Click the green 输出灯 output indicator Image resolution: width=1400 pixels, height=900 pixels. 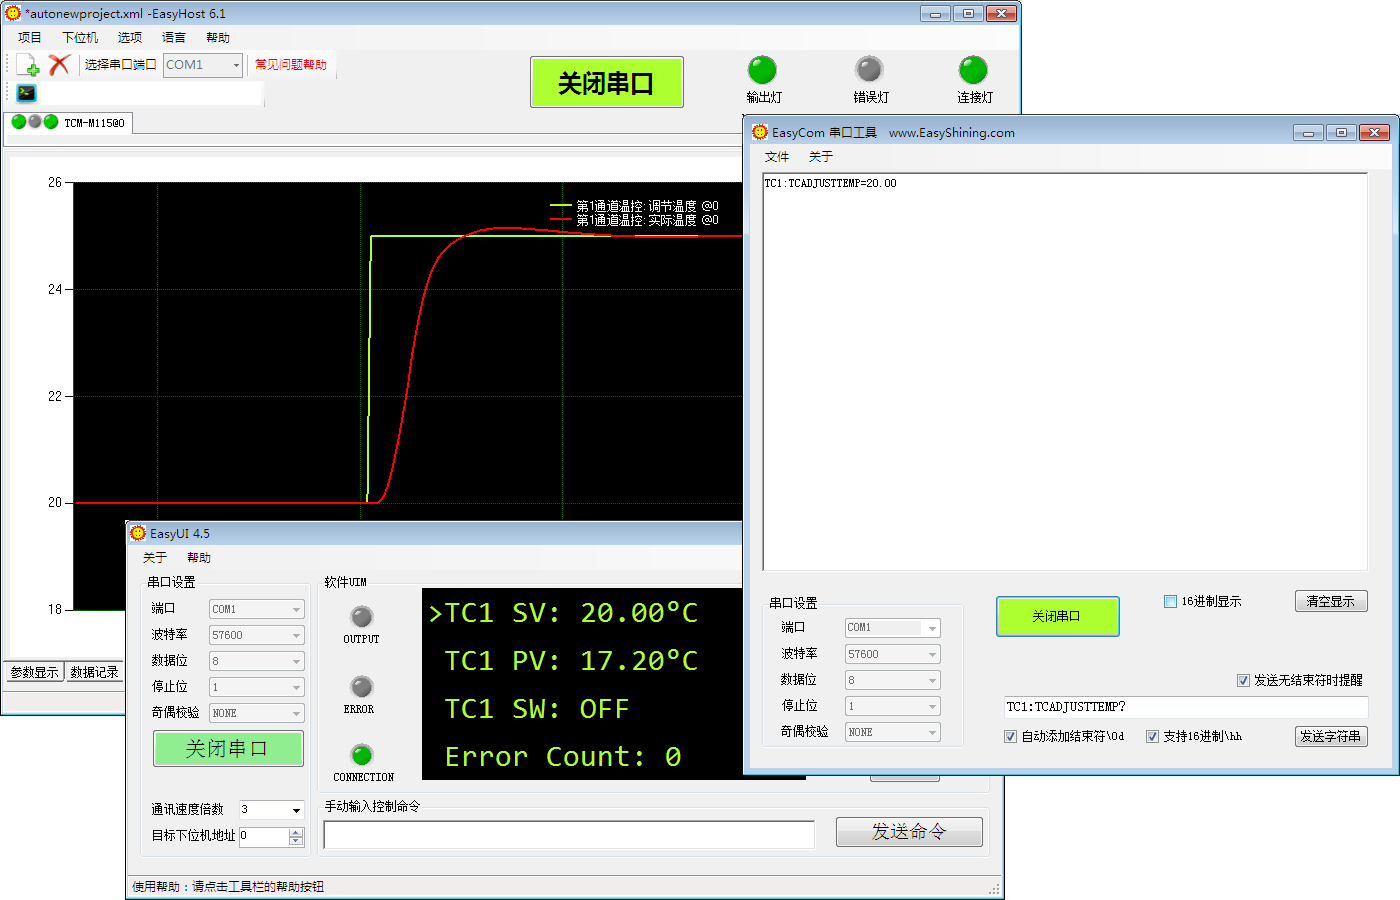pyautogui.click(x=762, y=70)
